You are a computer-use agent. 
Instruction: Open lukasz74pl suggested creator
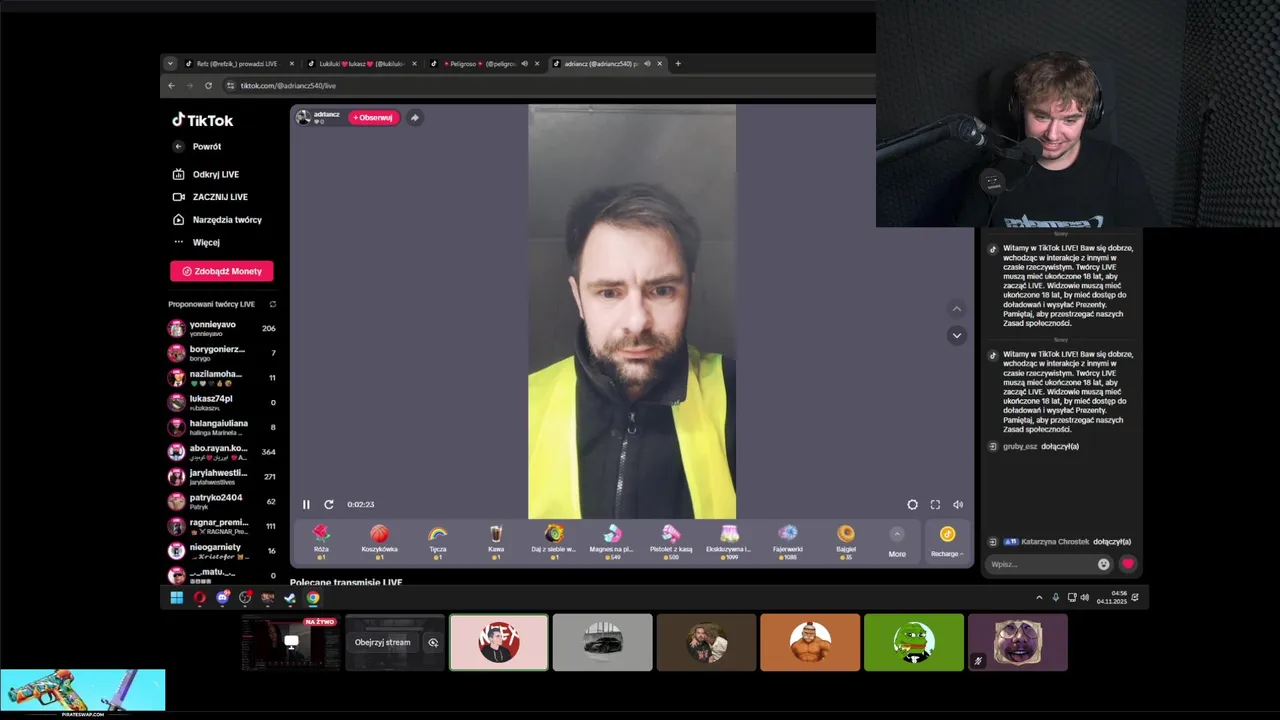(x=222, y=402)
